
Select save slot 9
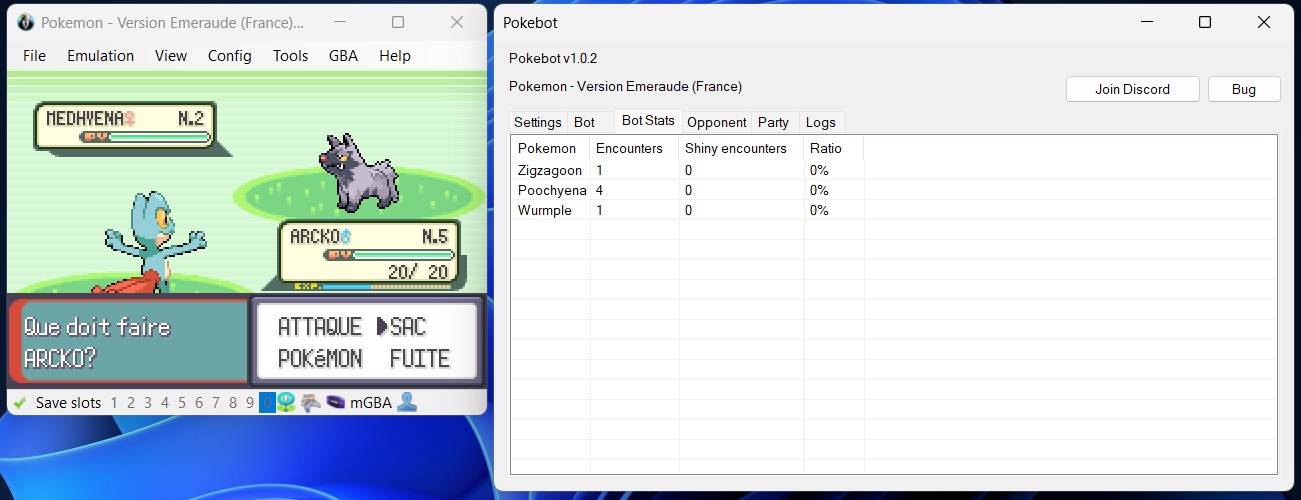click(250, 403)
